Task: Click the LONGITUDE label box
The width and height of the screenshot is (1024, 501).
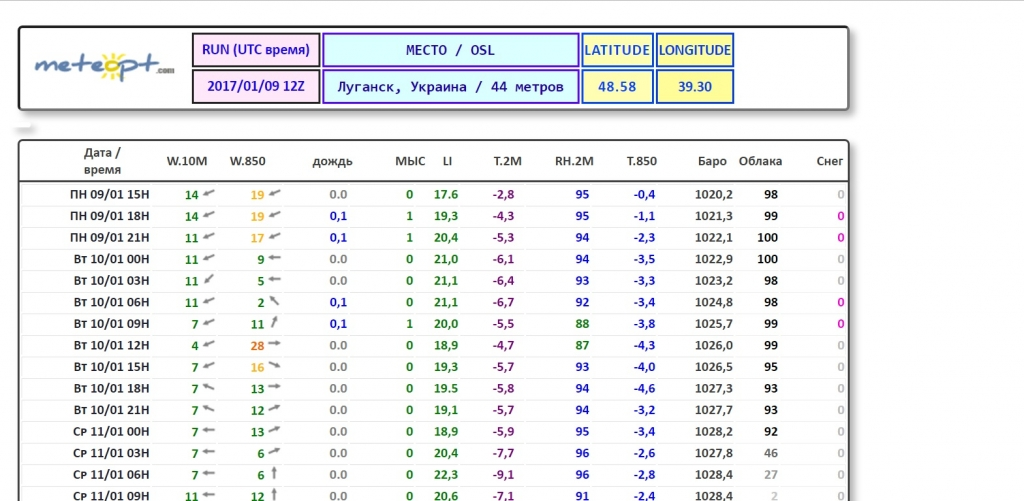Action: [x=695, y=50]
